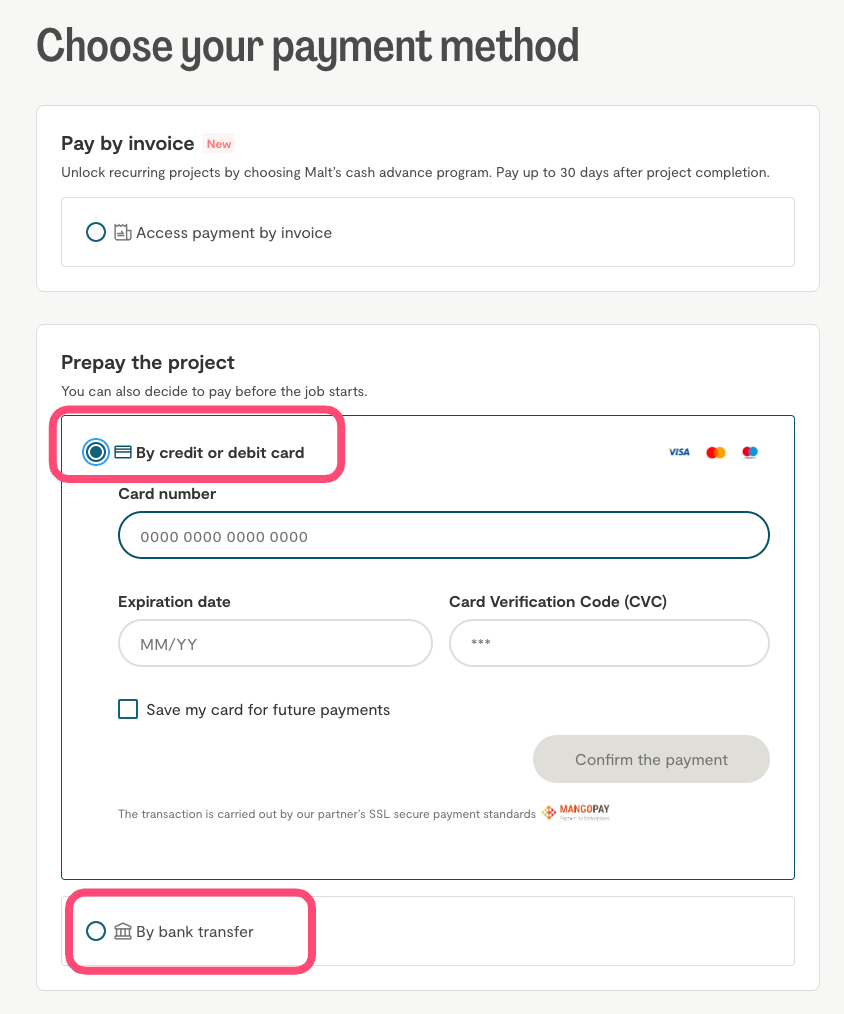844x1014 pixels.
Task: Click the "Prepay the project" section heading
Action: pos(148,362)
